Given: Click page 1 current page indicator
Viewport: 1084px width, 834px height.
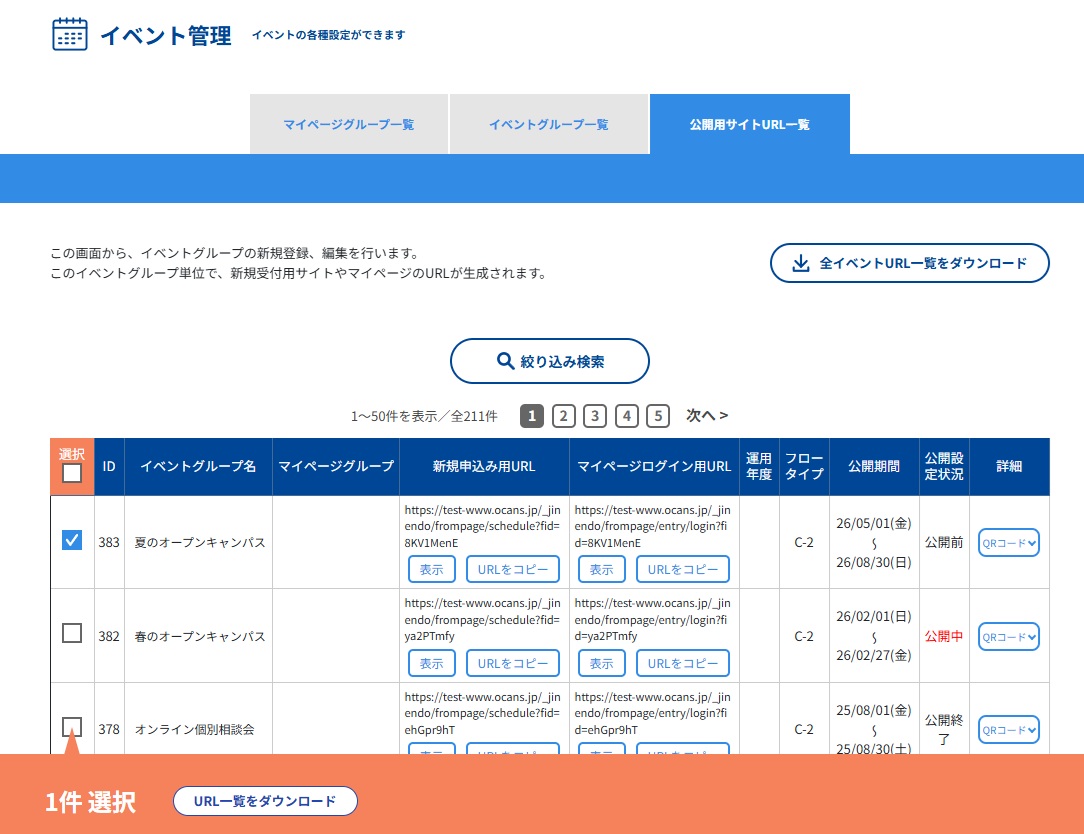Looking at the screenshot, I should [532, 416].
